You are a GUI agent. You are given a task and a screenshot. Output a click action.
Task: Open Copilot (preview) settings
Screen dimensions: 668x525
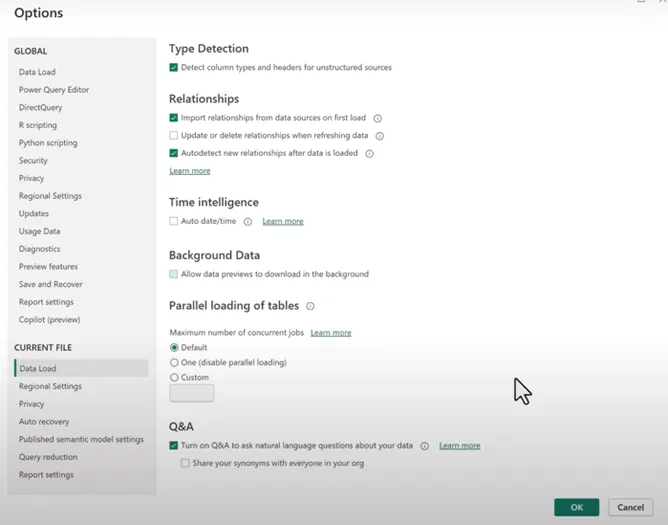coord(49,320)
